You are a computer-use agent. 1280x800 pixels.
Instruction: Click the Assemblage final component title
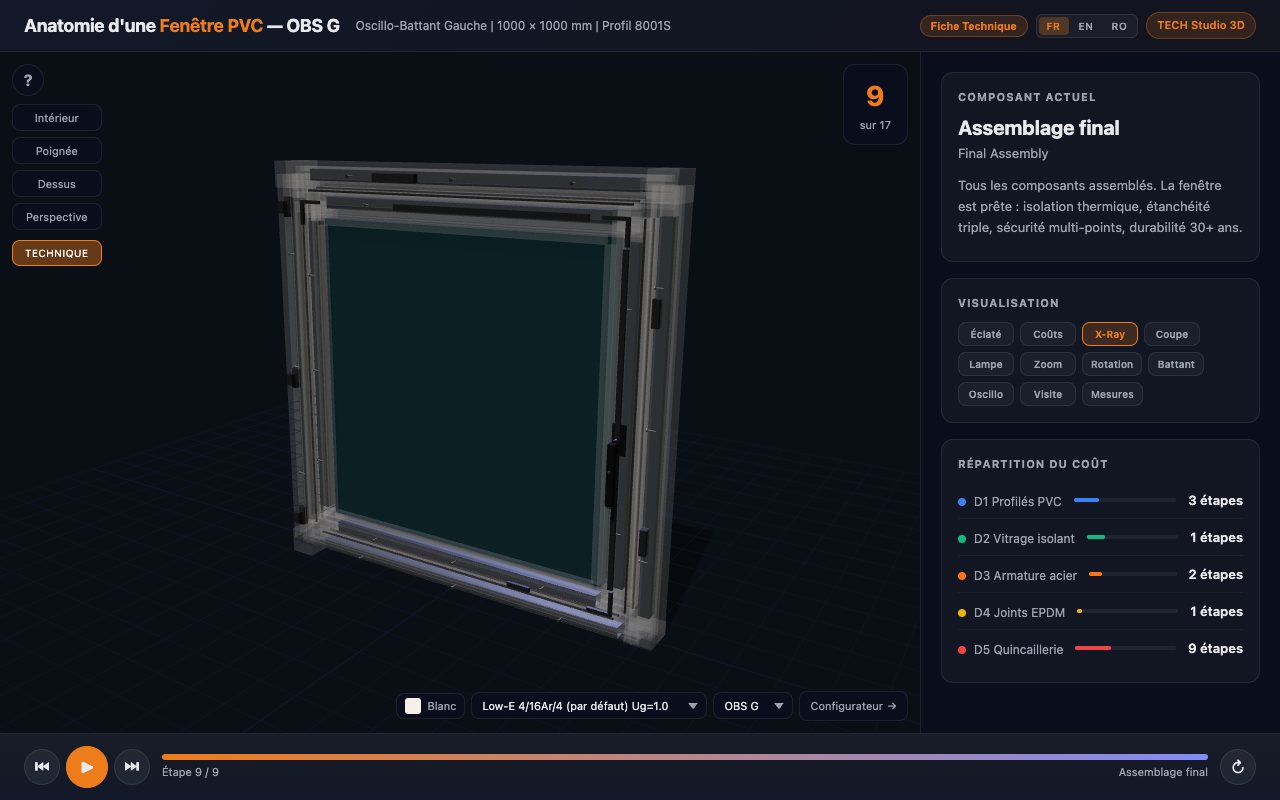coord(1039,128)
